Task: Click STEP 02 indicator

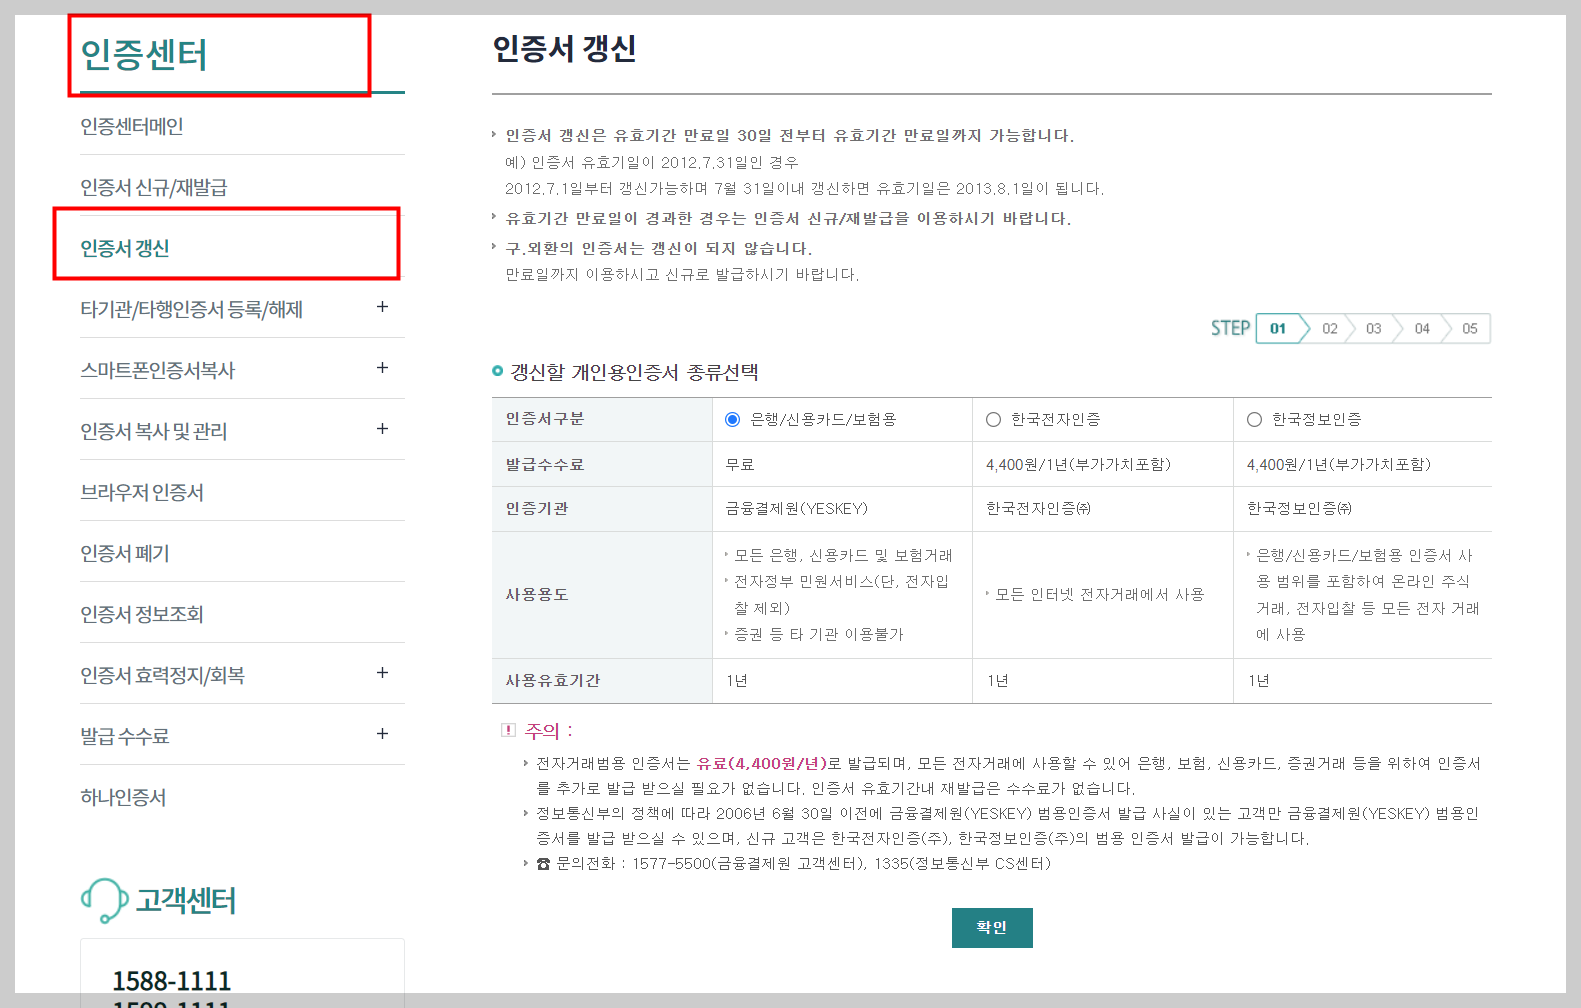Action: (1329, 328)
